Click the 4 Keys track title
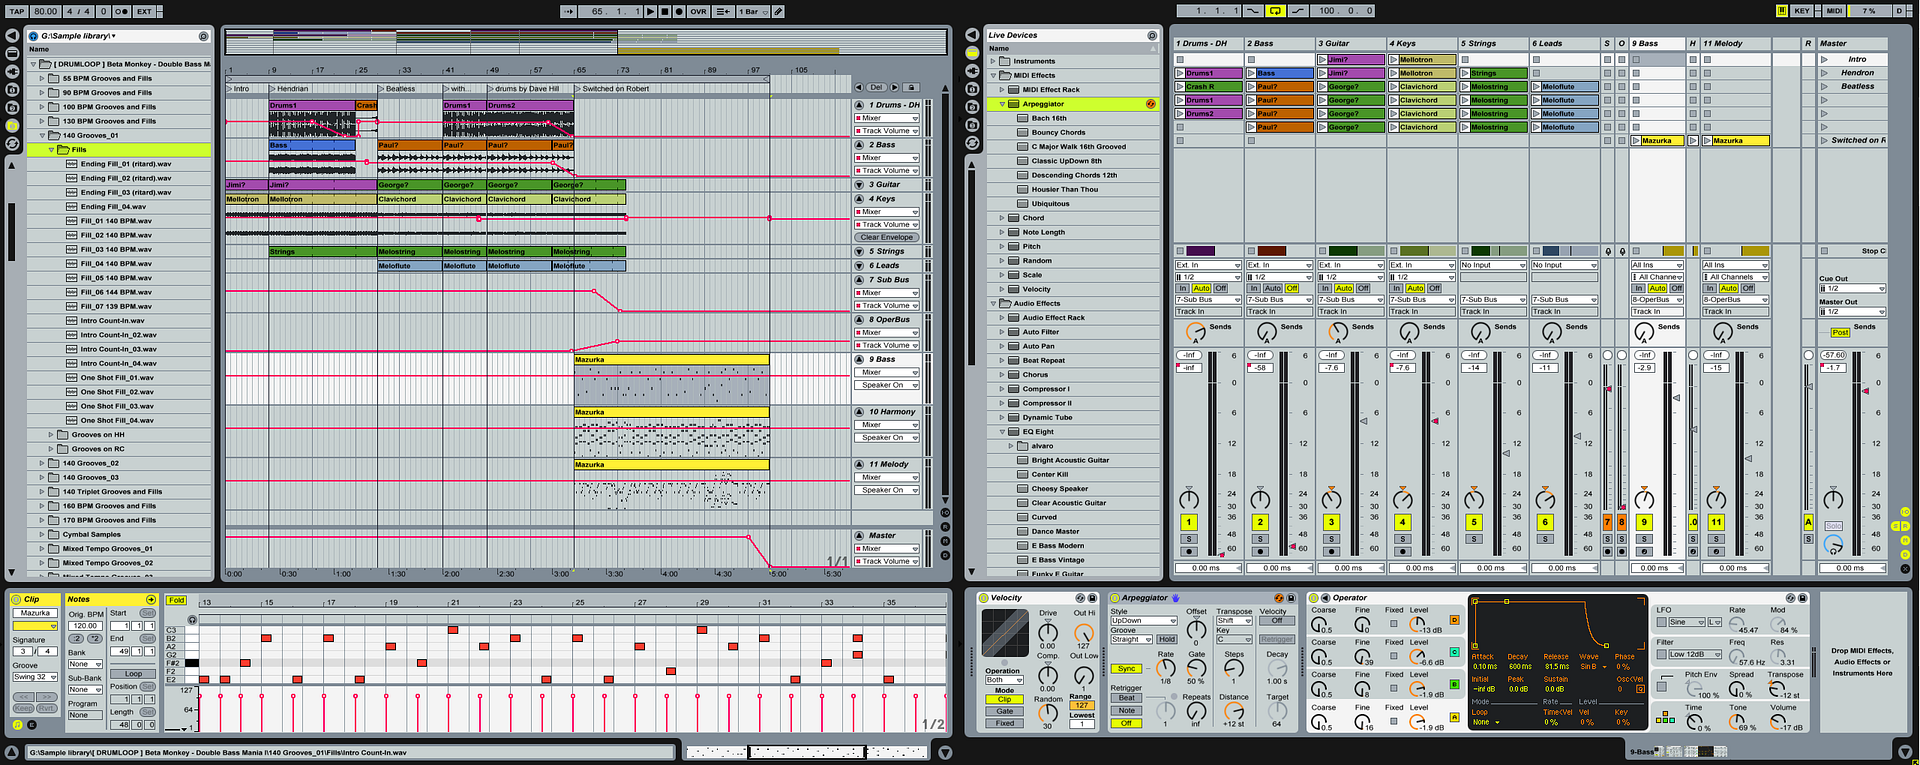This screenshot has width=1920, height=765. [1422, 43]
